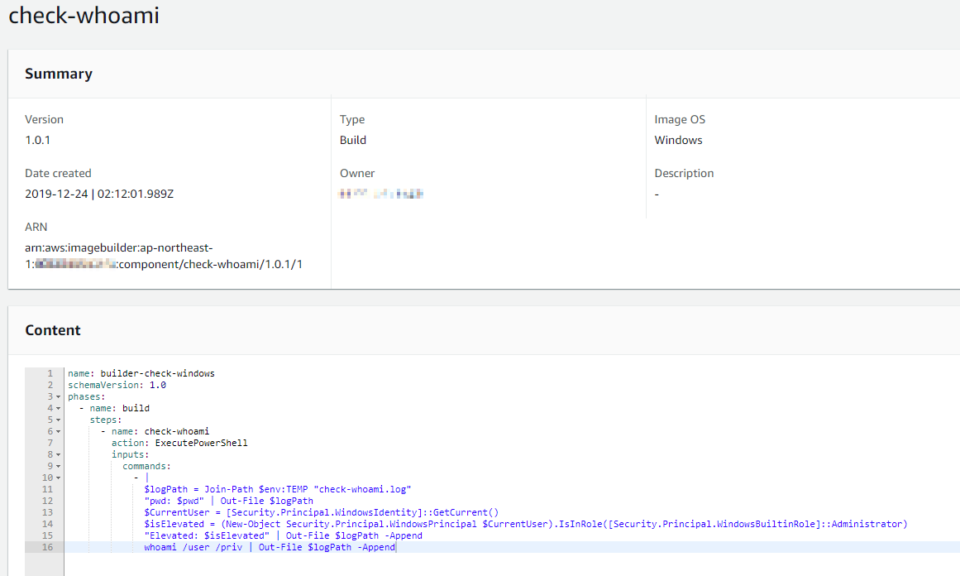Click the $logPath Join-Path code line
The image size is (960, 576).
277,489
